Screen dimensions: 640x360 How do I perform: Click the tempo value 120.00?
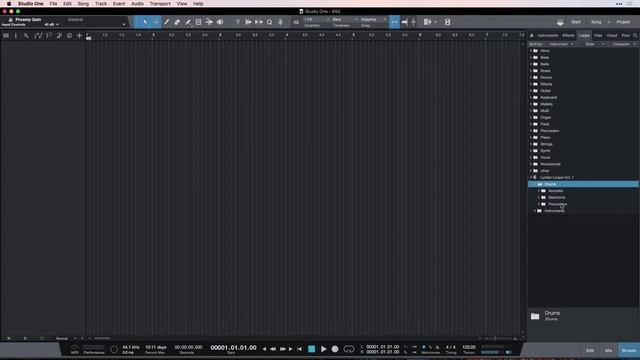469,347
